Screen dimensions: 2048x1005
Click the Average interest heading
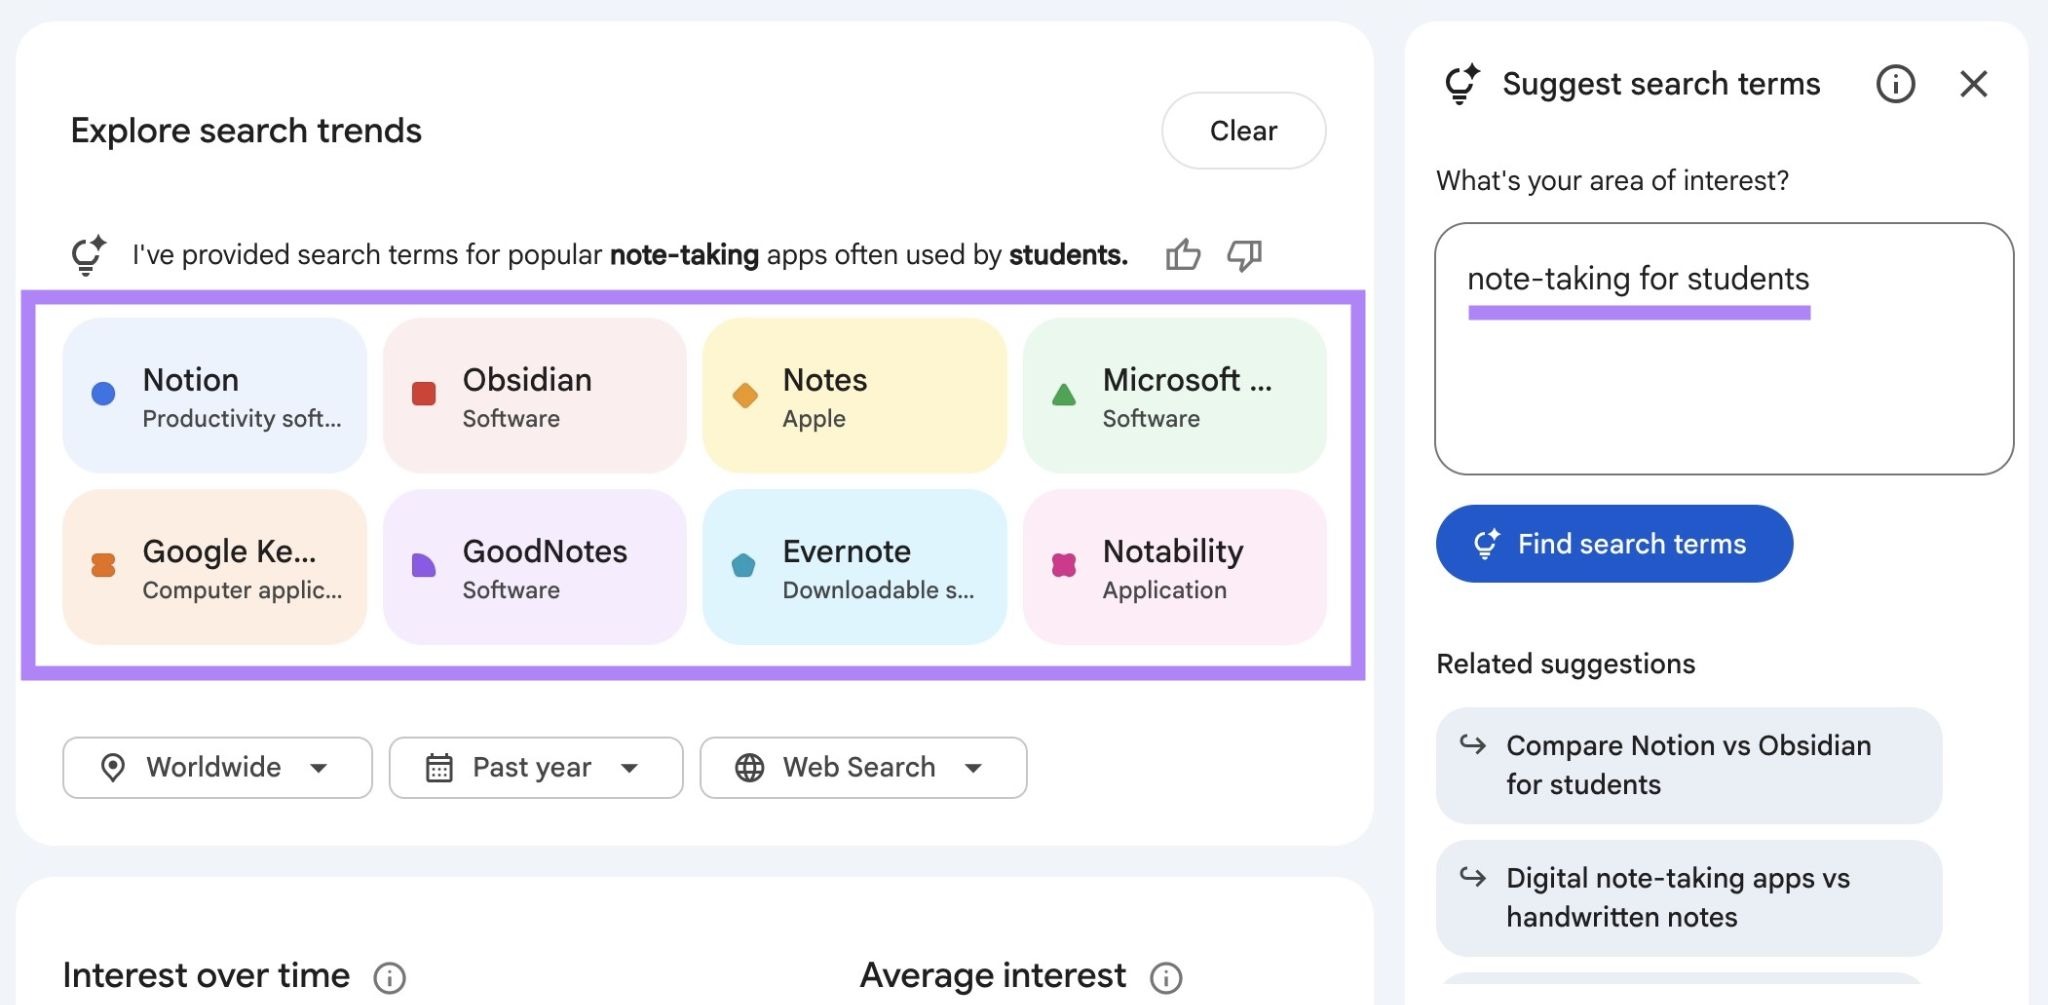(993, 976)
